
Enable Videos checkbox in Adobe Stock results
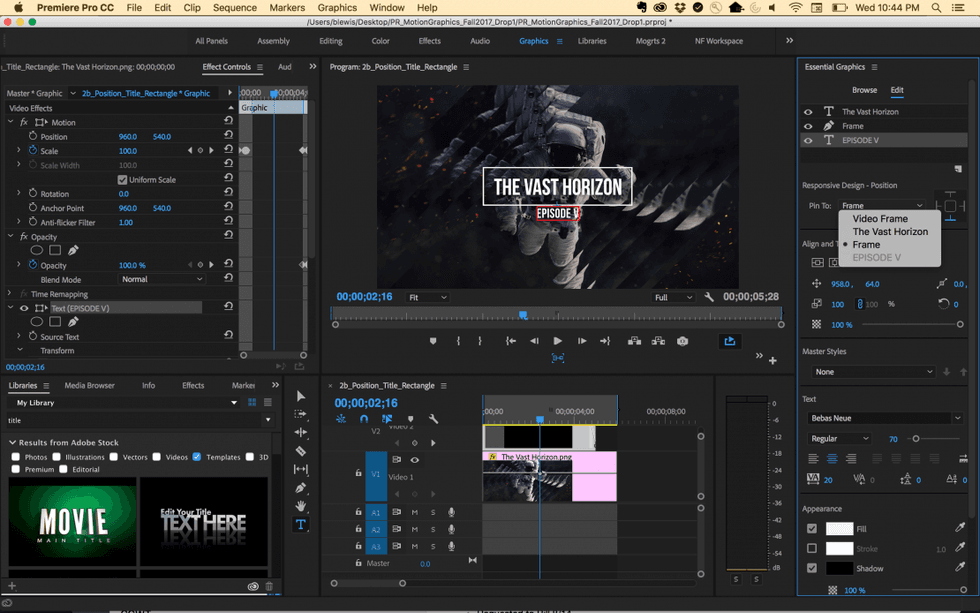[x=156, y=457]
